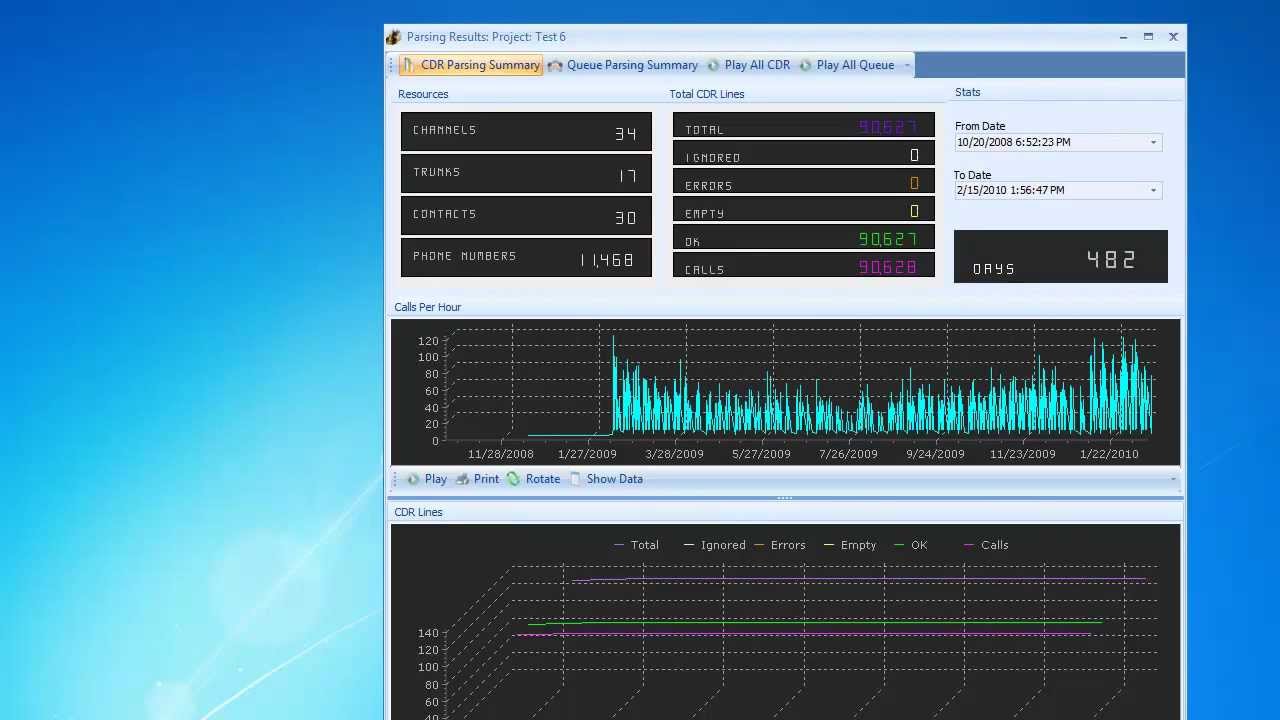Click the Total legend entry

click(x=636, y=545)
